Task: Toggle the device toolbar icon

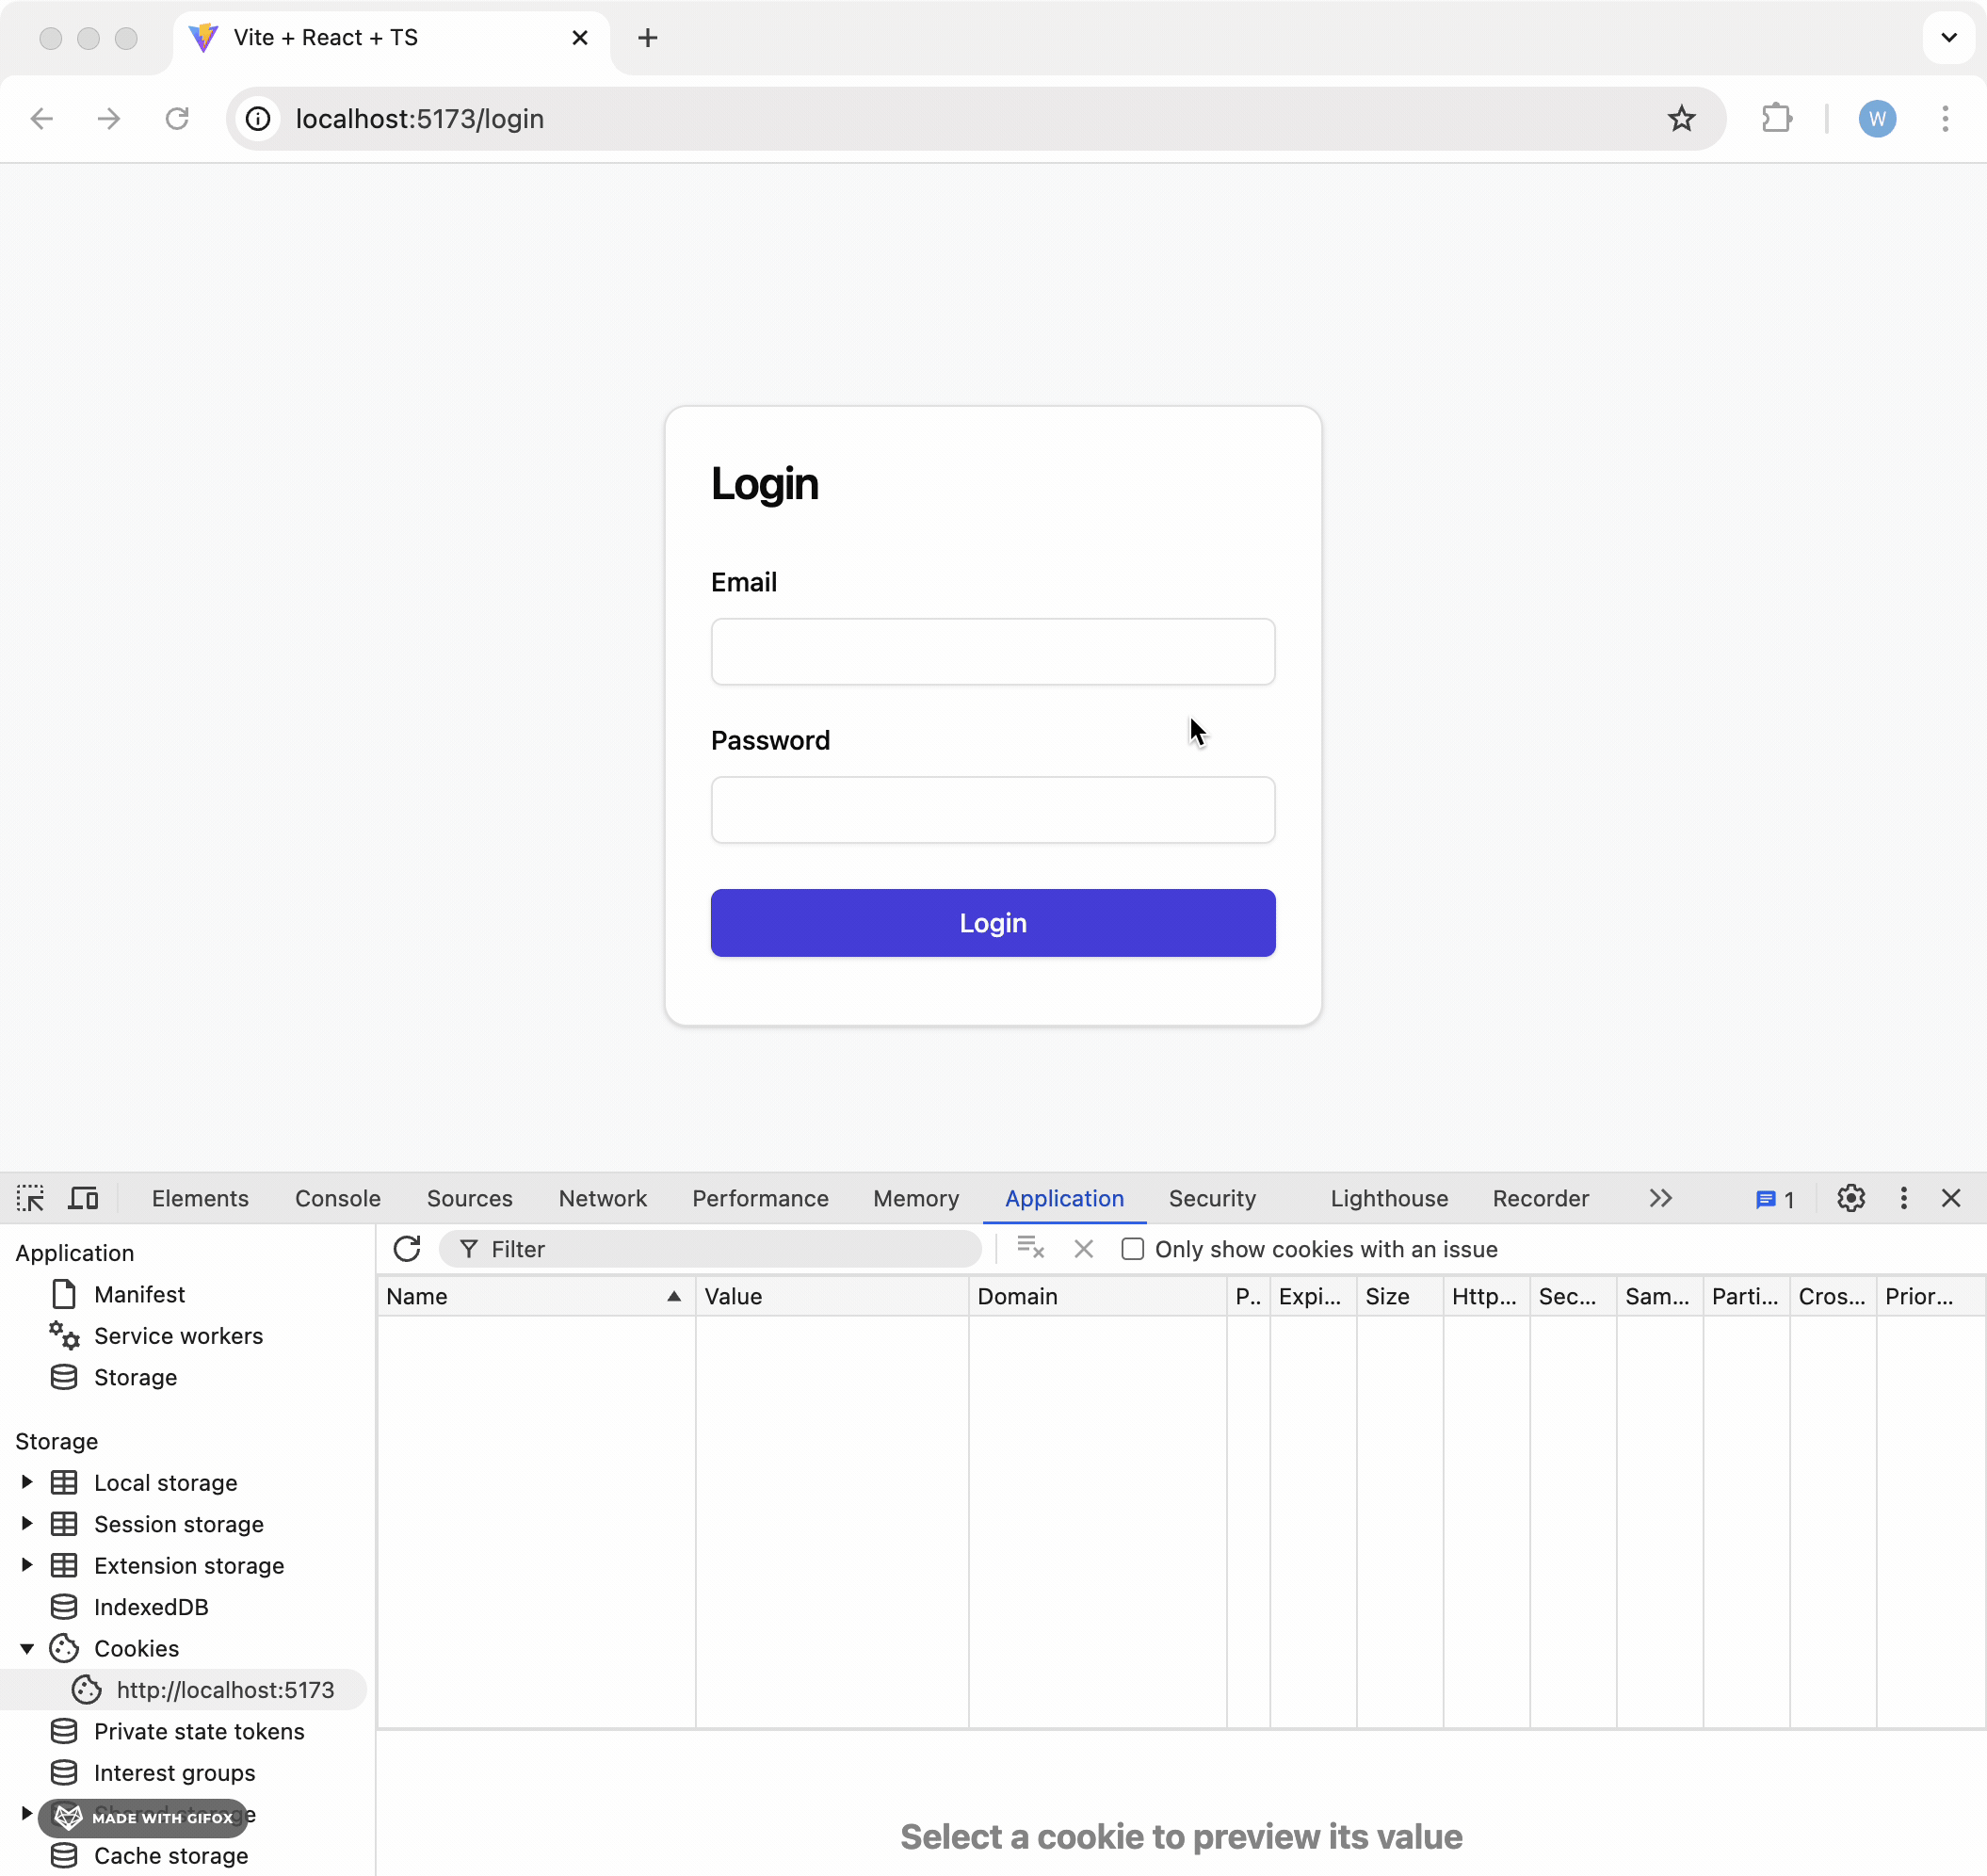Action: tap(83, 1198)
